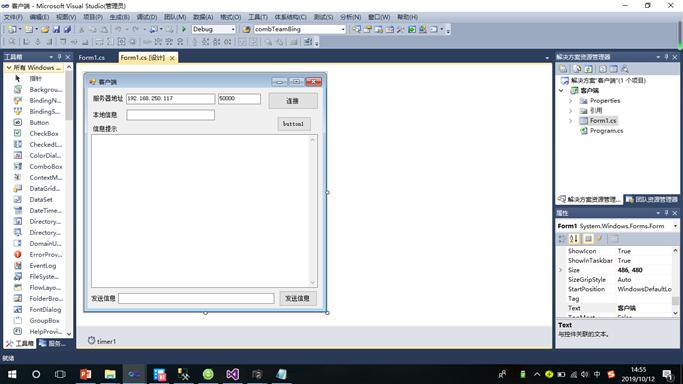The height and width of the screenshot is (384, 683).
Task: Switch properties to categorized view
Action: point(562,239)
